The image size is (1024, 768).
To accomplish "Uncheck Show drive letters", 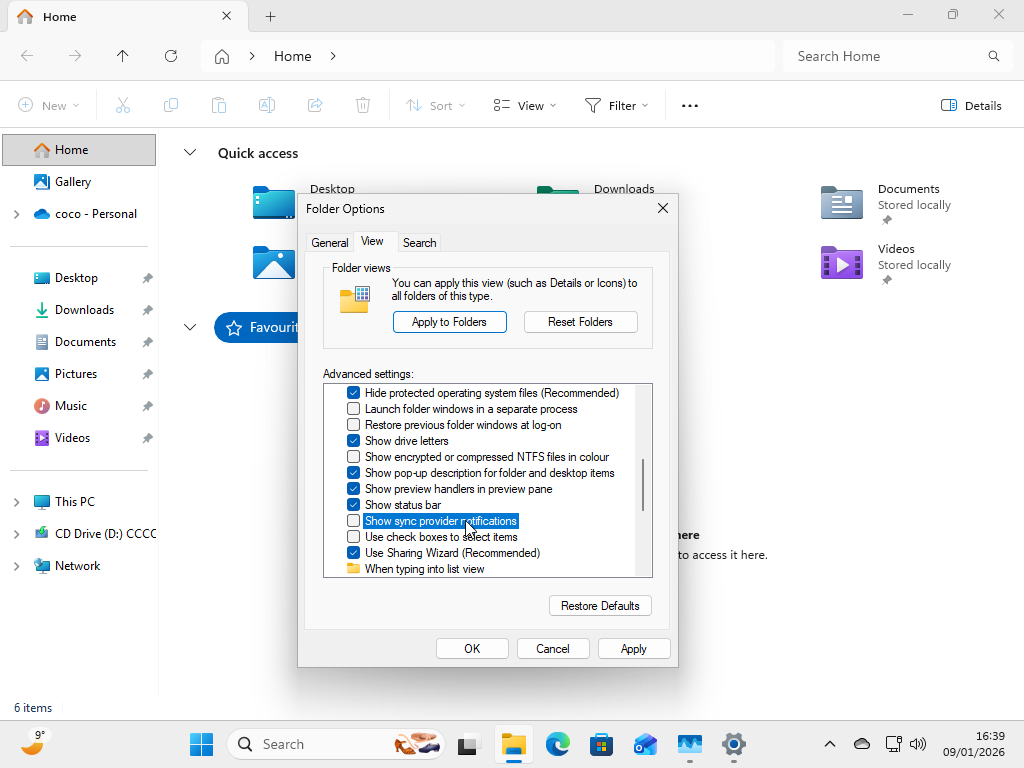I will [x=353, y=440].
